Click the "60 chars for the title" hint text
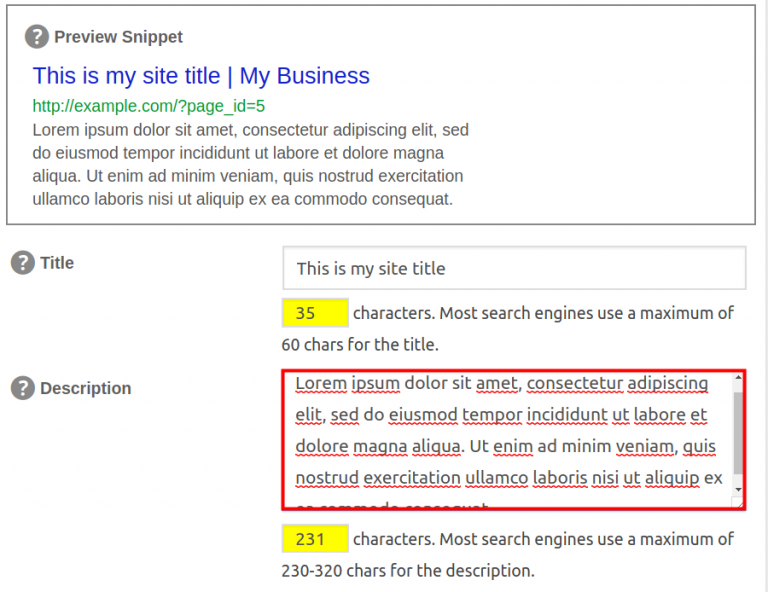Viewport: 768px width, 592px height. [x=360, y=345]
